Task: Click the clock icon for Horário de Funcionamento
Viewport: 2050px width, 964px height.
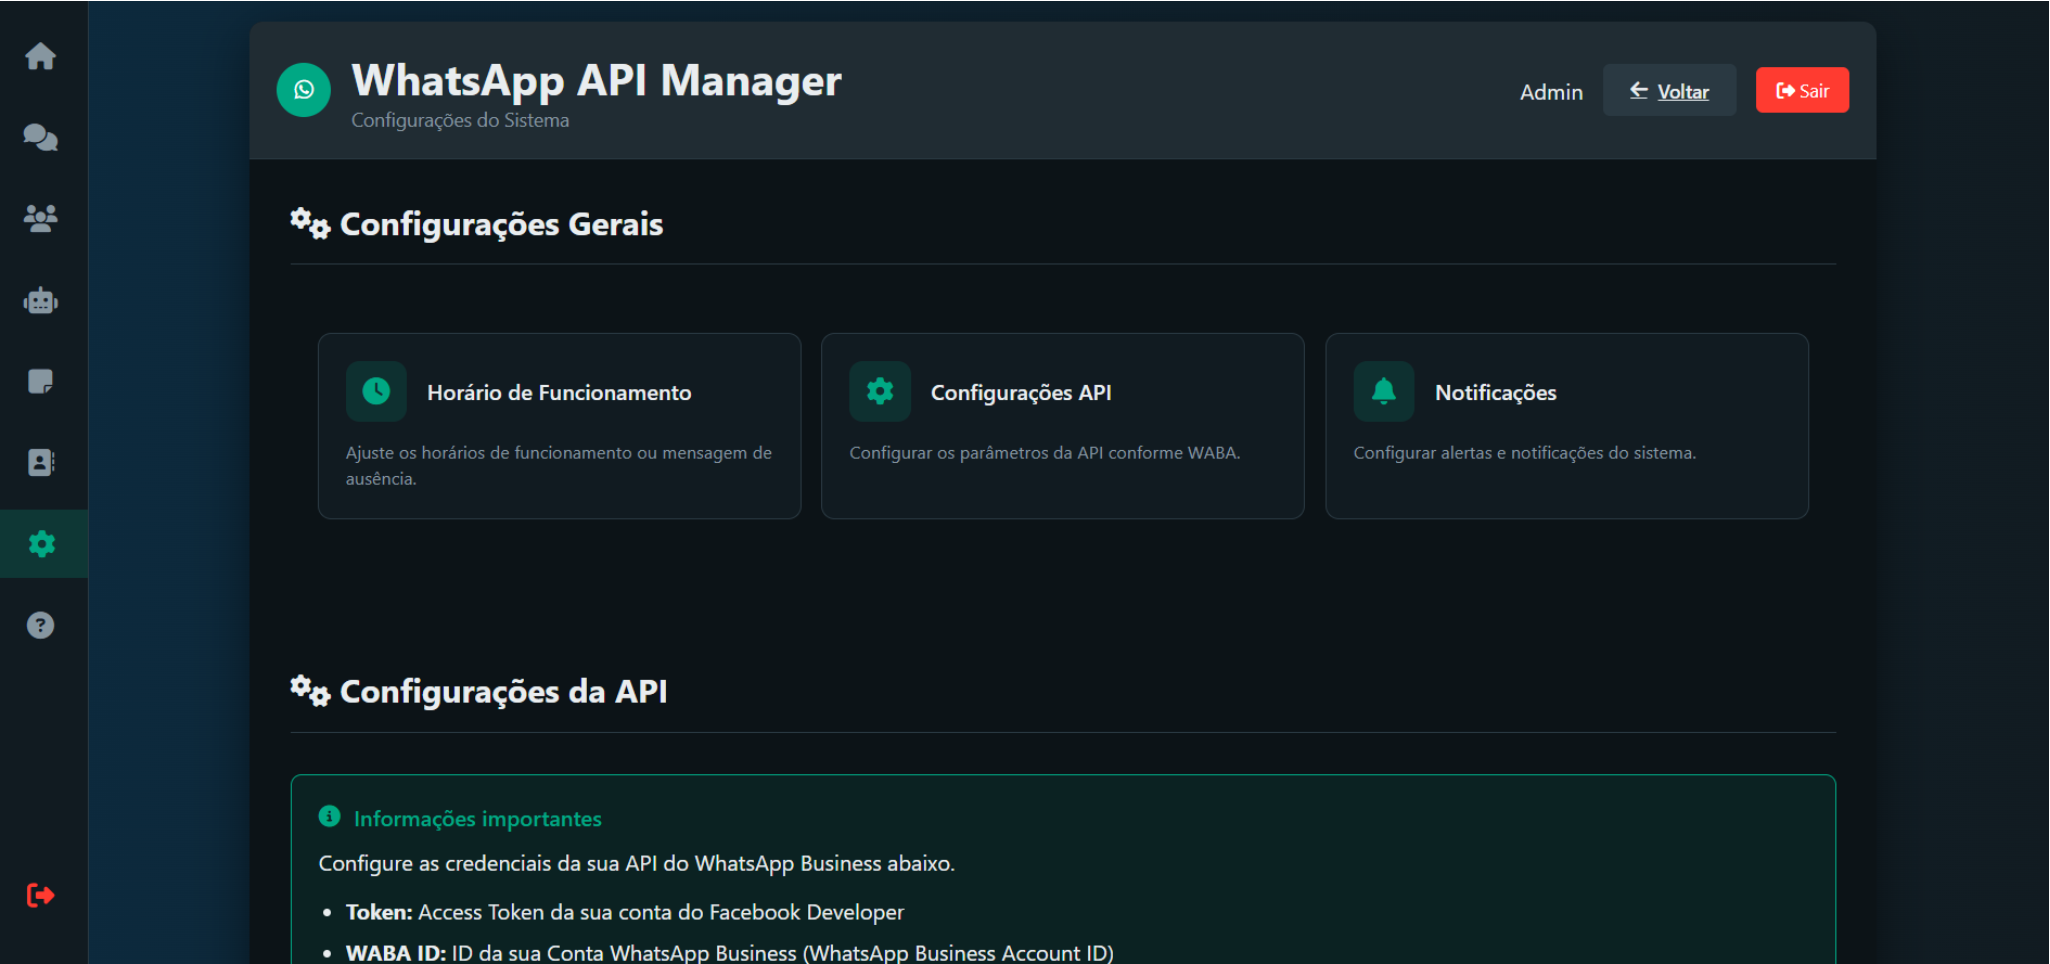Action: (376, 391)
